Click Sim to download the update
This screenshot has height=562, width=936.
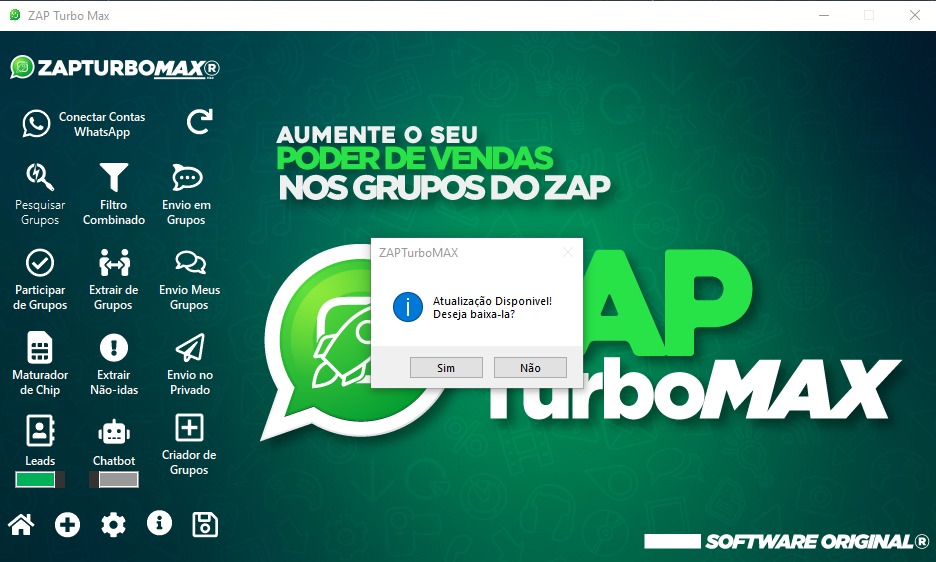click(446, 368)
